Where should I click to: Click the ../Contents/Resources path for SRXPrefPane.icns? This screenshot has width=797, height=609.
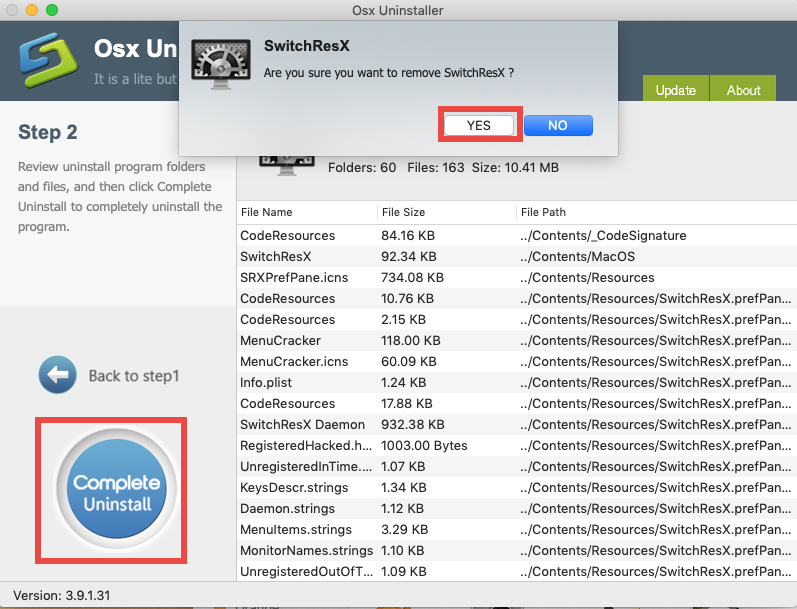point(587,278)
